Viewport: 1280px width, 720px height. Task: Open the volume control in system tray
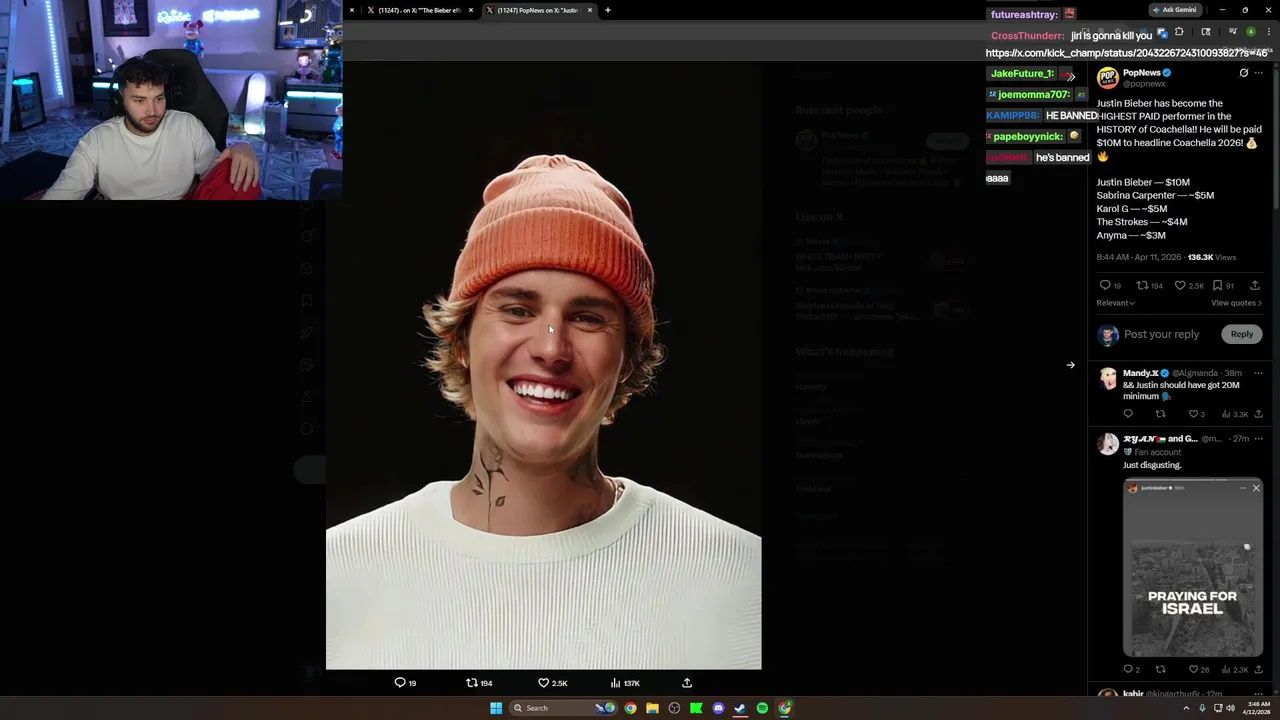pyautogui.click(x=1229, y=708)
